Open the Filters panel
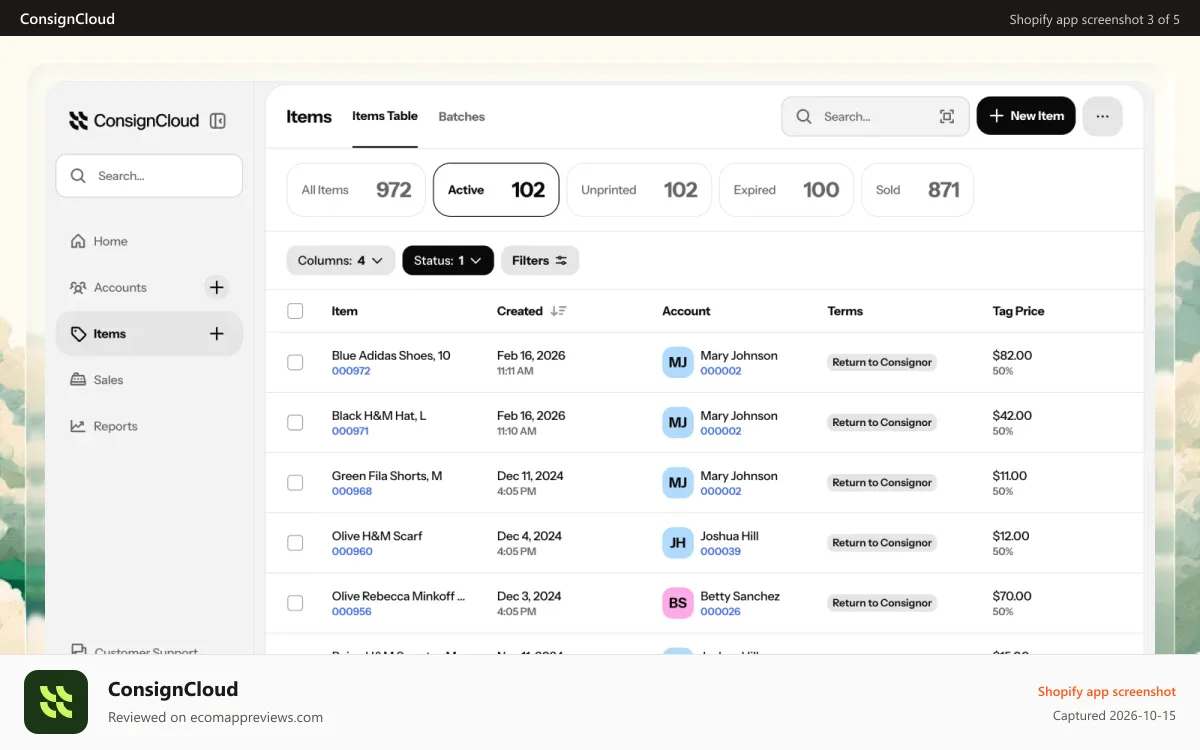The image size is (1200, 750). 540,260
